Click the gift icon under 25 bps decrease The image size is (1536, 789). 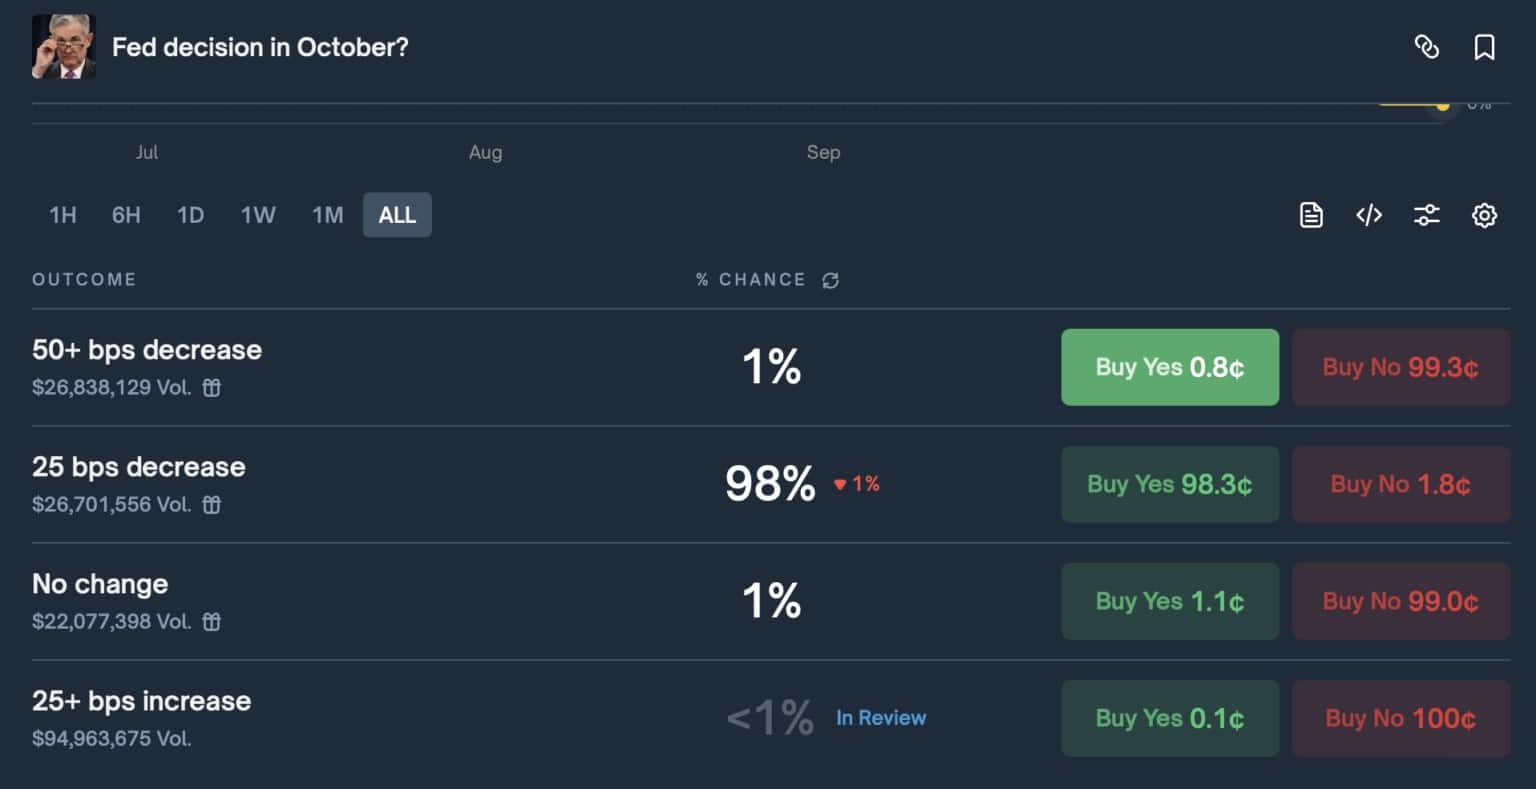tap(212, 505)
